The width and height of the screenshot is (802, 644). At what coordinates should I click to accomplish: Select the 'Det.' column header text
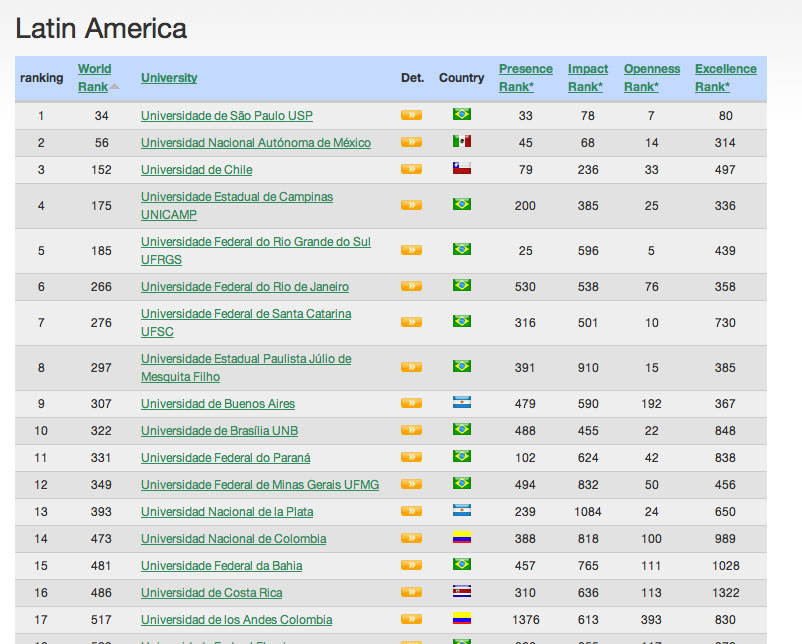(412, 78)
